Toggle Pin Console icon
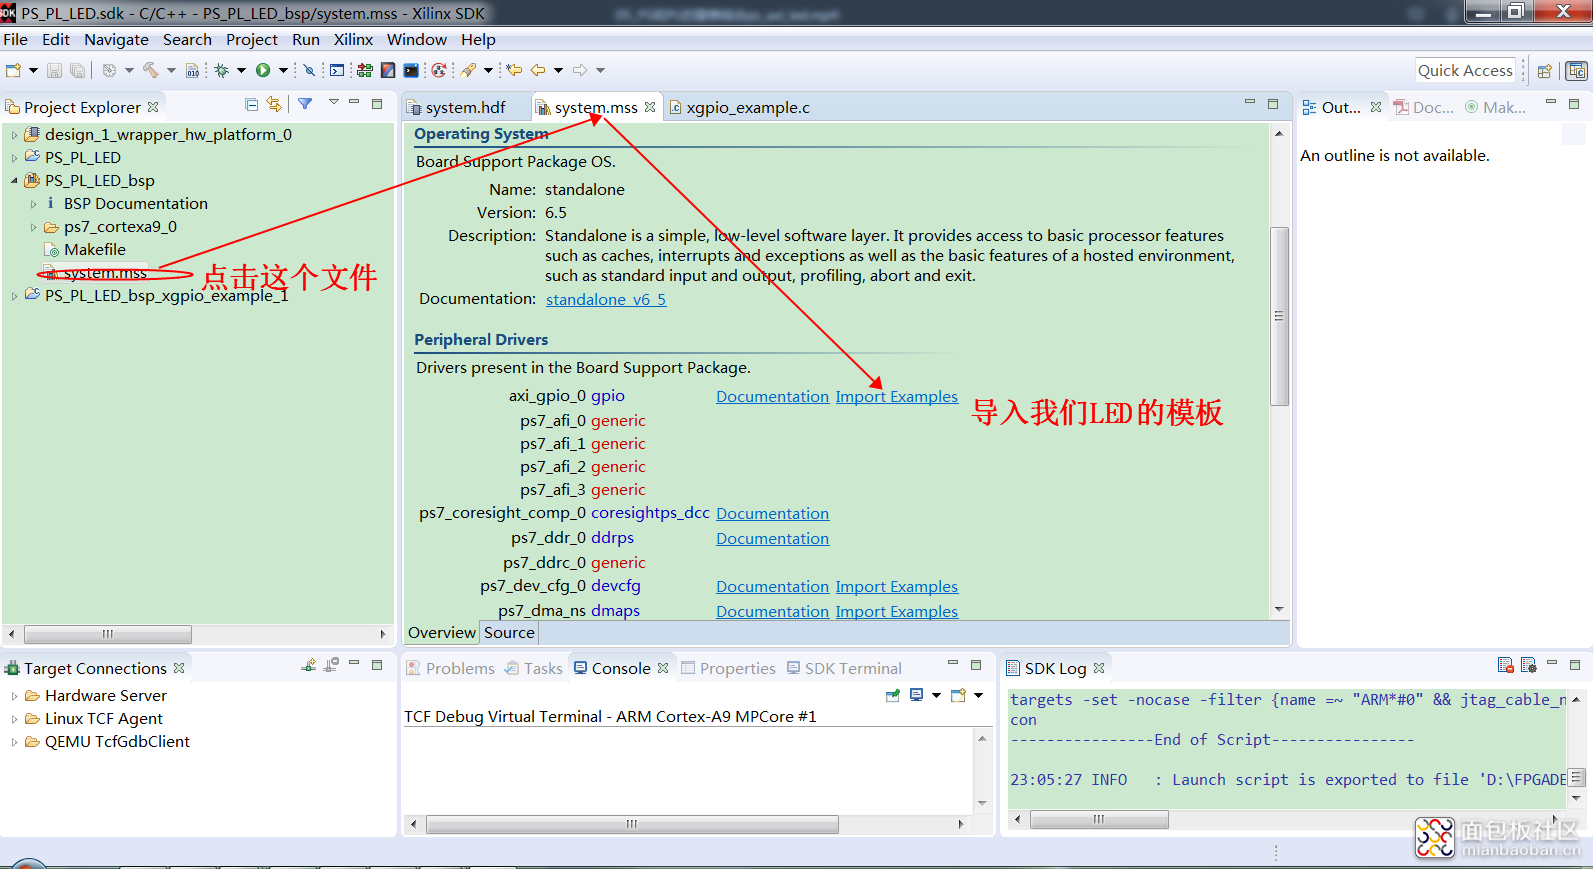The image size is (1593, 869). (x=893, y=696)
